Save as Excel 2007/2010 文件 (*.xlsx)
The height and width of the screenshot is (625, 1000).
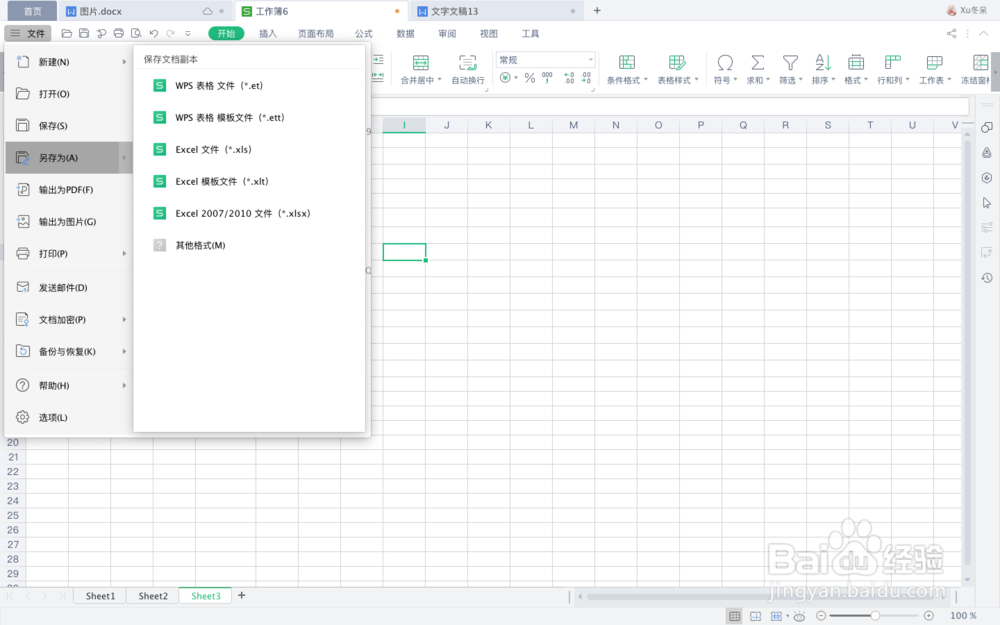point(249,213)
